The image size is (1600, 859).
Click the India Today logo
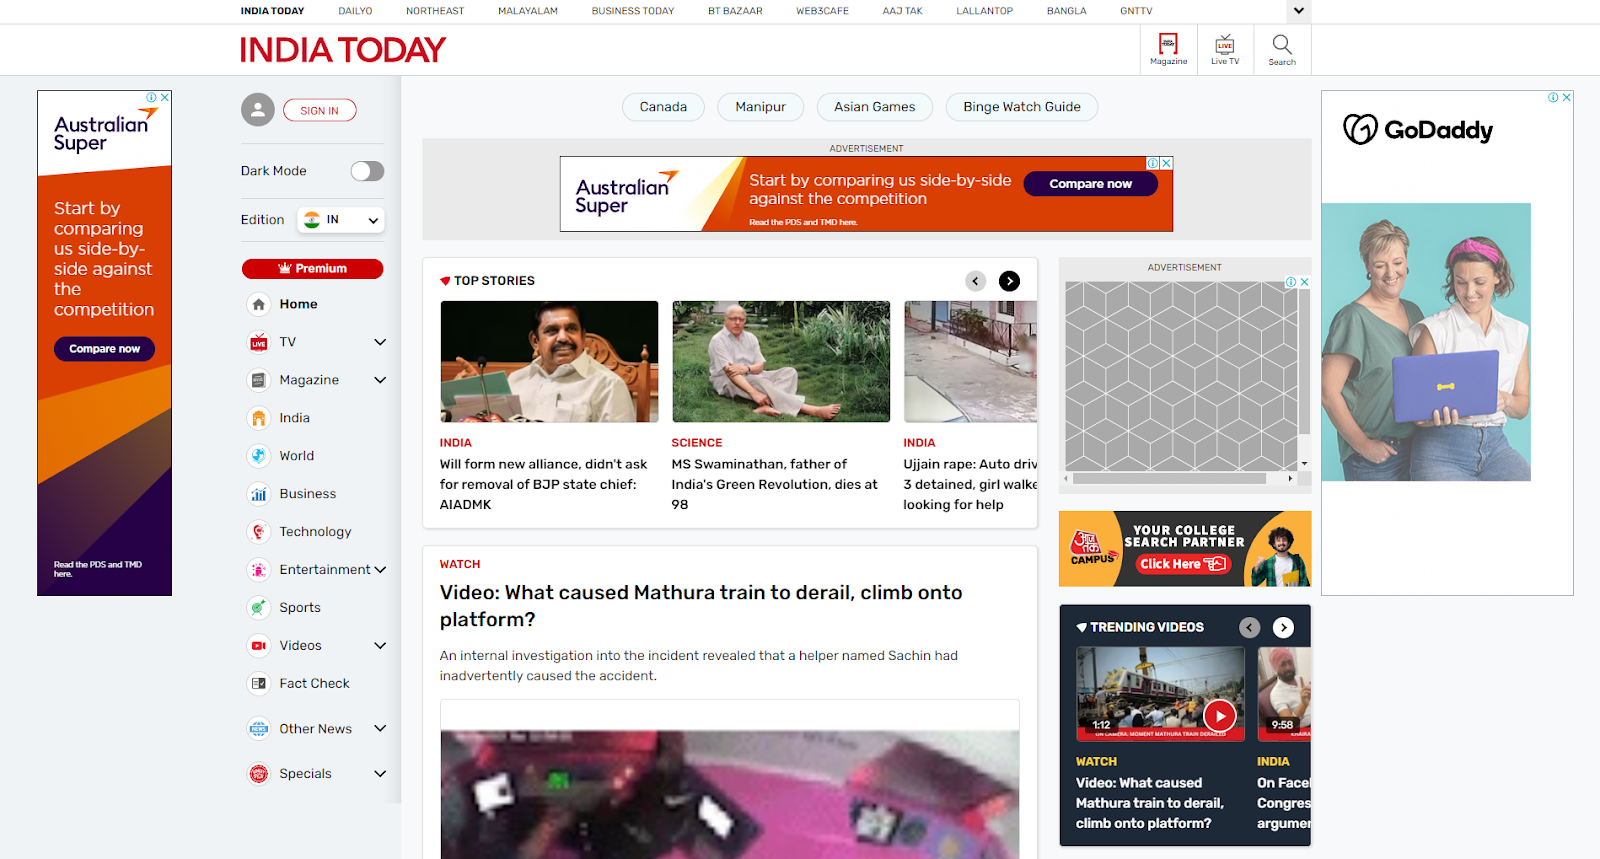pyautogui.click(x=343, y=50)
